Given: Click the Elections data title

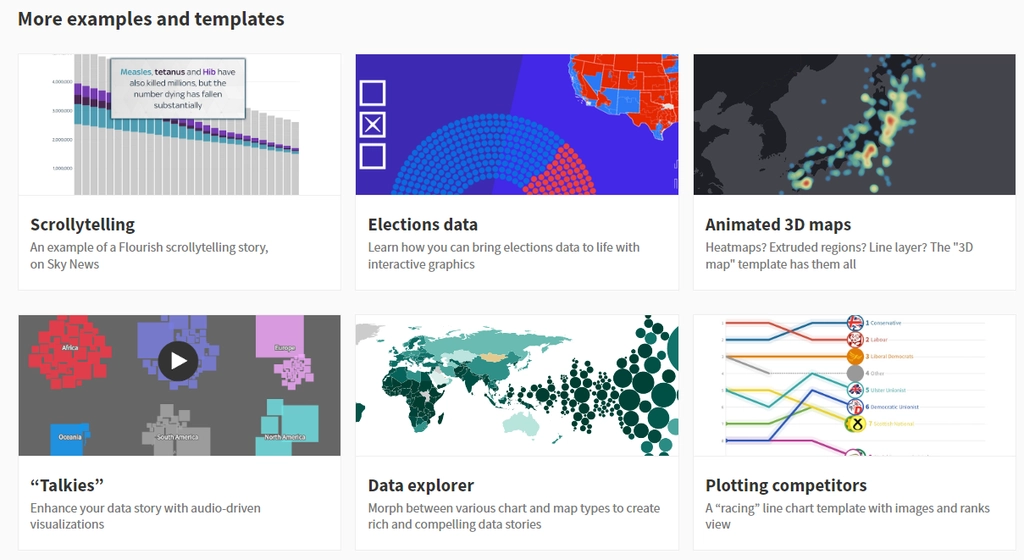Looking at the screenshot, I should click(x=423, y=225).
